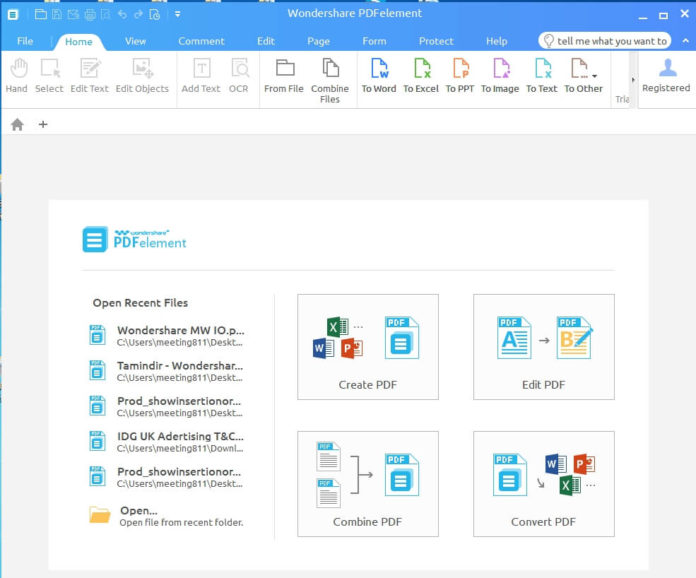Choose the Edit Objects tool
The height and width of the screenshot is (578, 696).
coord(142,76)
